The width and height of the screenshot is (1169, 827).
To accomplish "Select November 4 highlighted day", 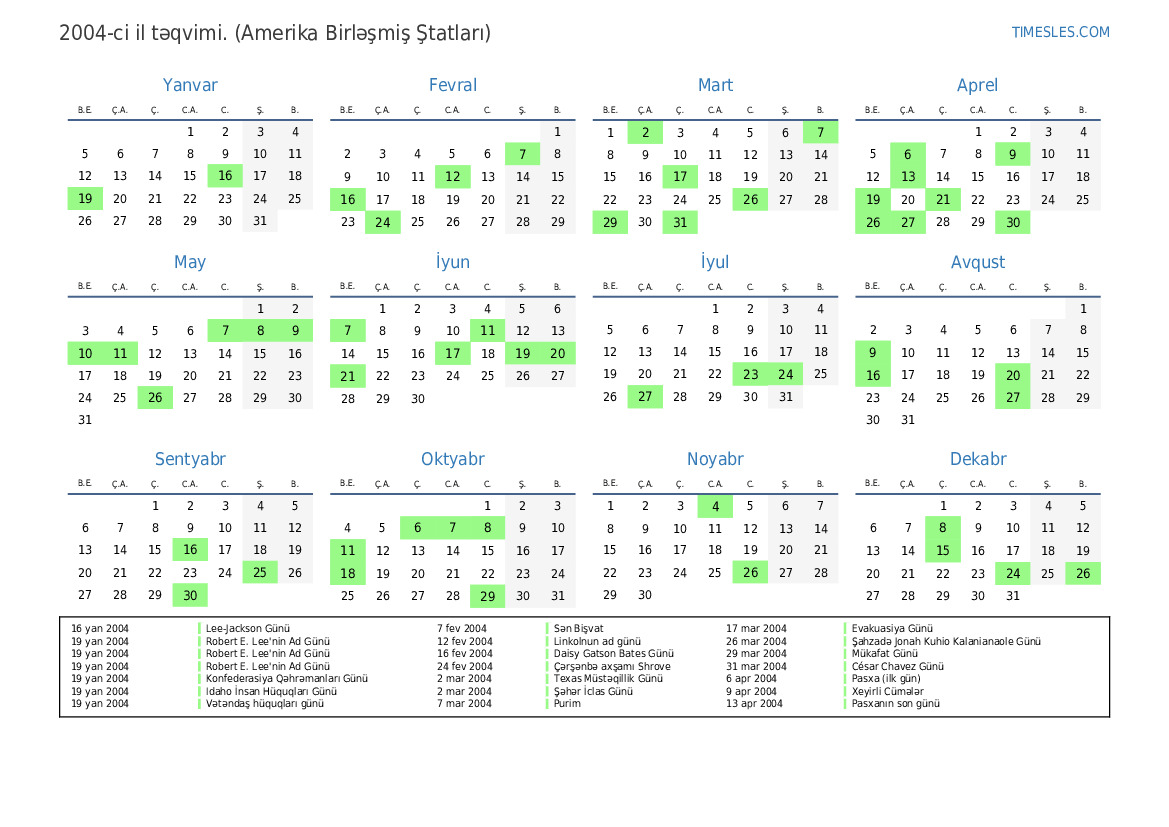I will pyautogui.click(x=715, y=506).
